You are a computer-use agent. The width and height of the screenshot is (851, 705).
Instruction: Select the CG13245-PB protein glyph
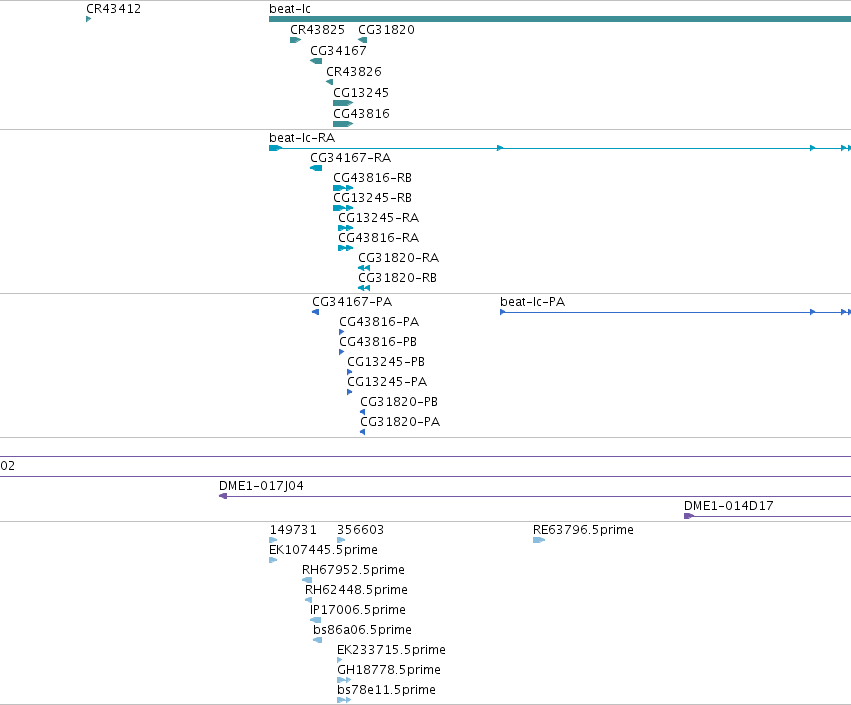350,372
